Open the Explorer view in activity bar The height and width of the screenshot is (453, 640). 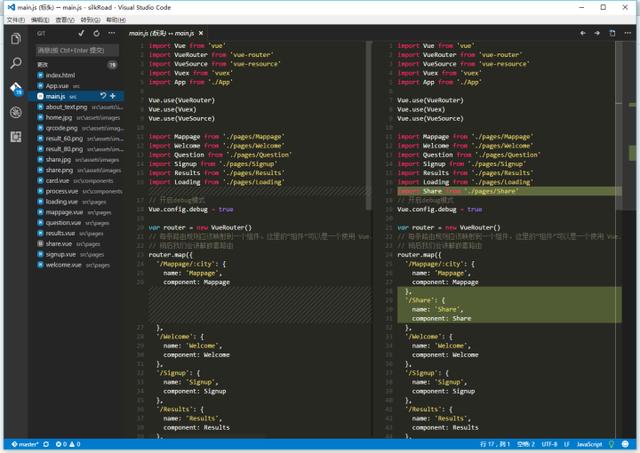(x=16, y=39)
